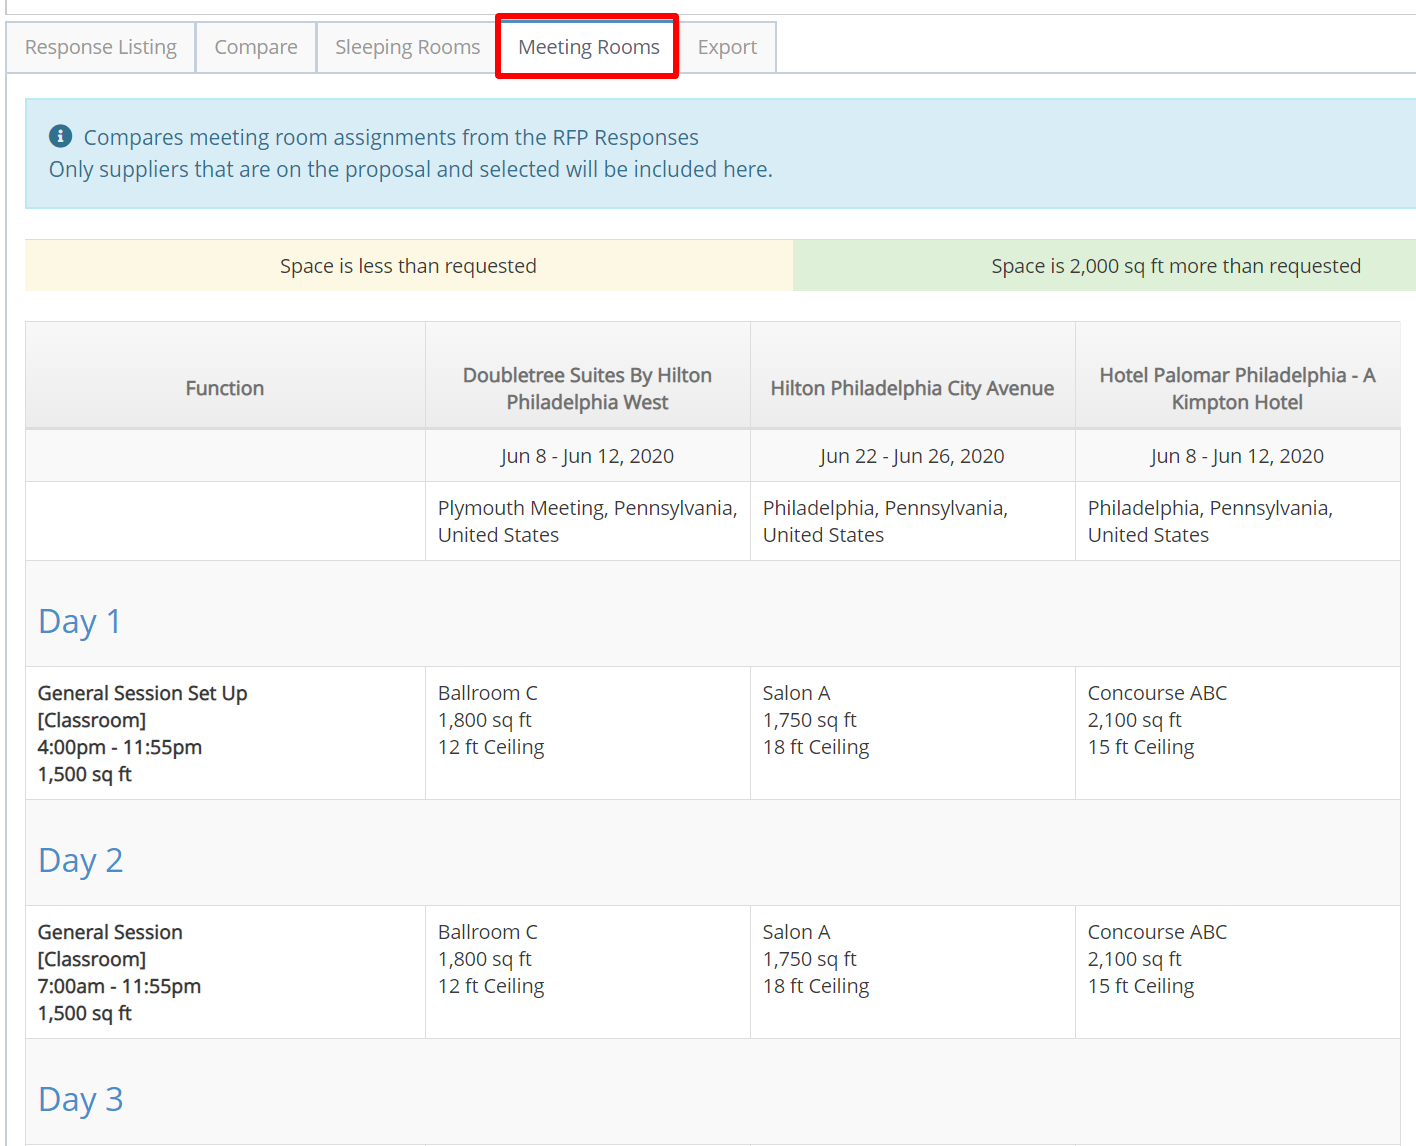Click the Jun 22 - Jun 26, 2020 date cell
Image resolution: width=1416 pixels, height=1146 pixels.
coord(912,456)
